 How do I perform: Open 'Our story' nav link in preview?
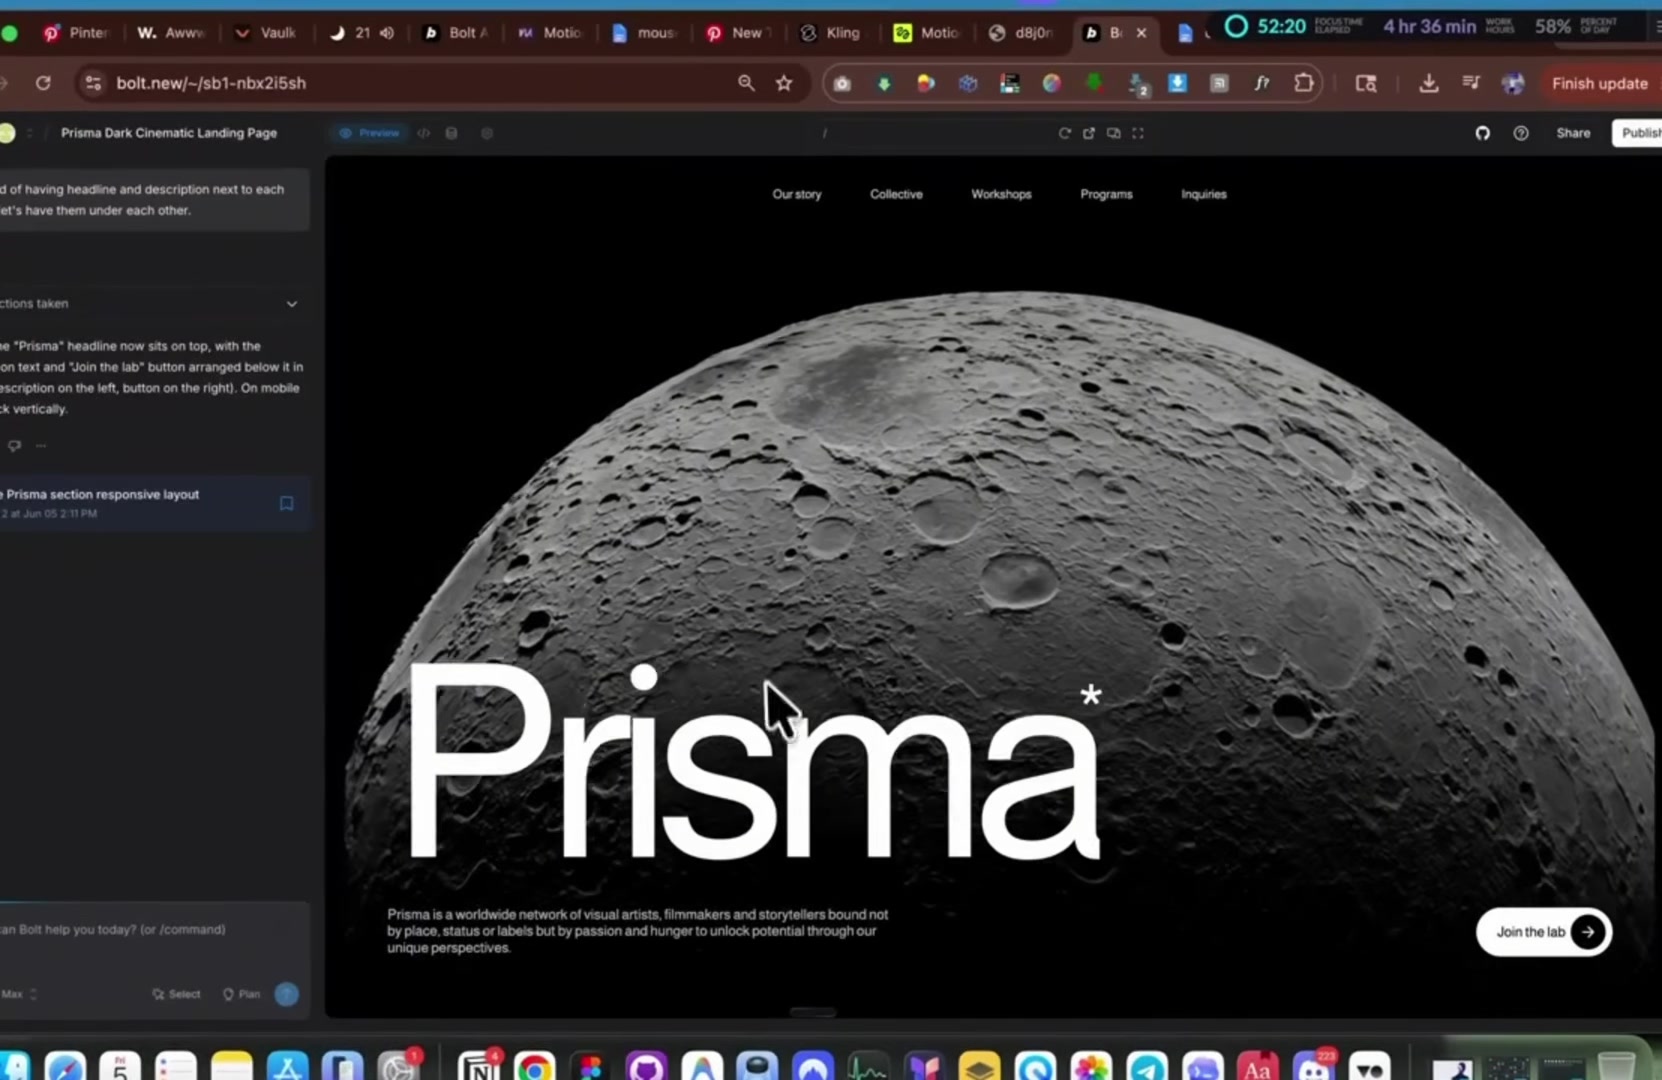tap(797, 194)
